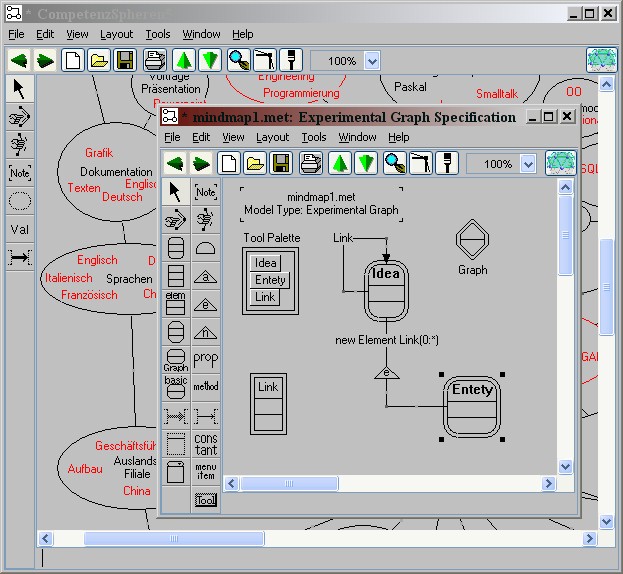This screenshot has height=574, width=623.
Task: Click the back arrow in the CompetenzSpheren toolbar
Action: click(19, 61)
